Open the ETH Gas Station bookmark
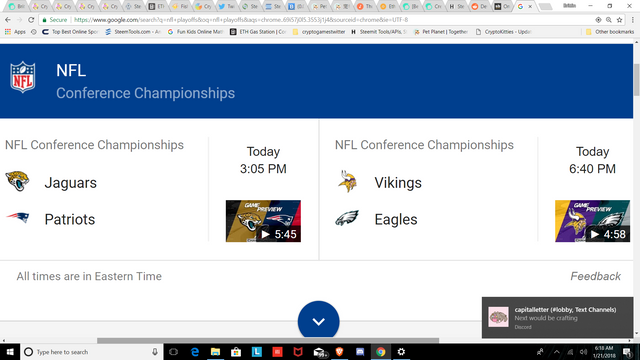This screenshot has height=360, width=640. point(258,31)
